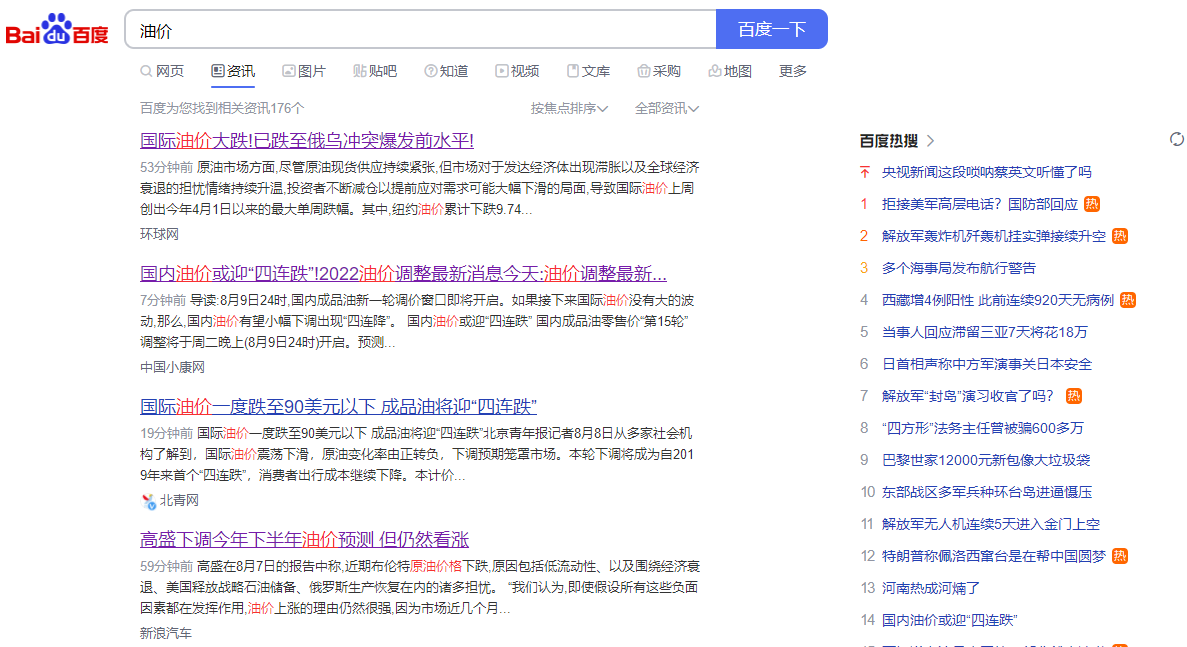This screenshot has width=1187, height=647.
Task: Click 热 badge beside 解放军"封岛"演习
Action: point(1073,396)
